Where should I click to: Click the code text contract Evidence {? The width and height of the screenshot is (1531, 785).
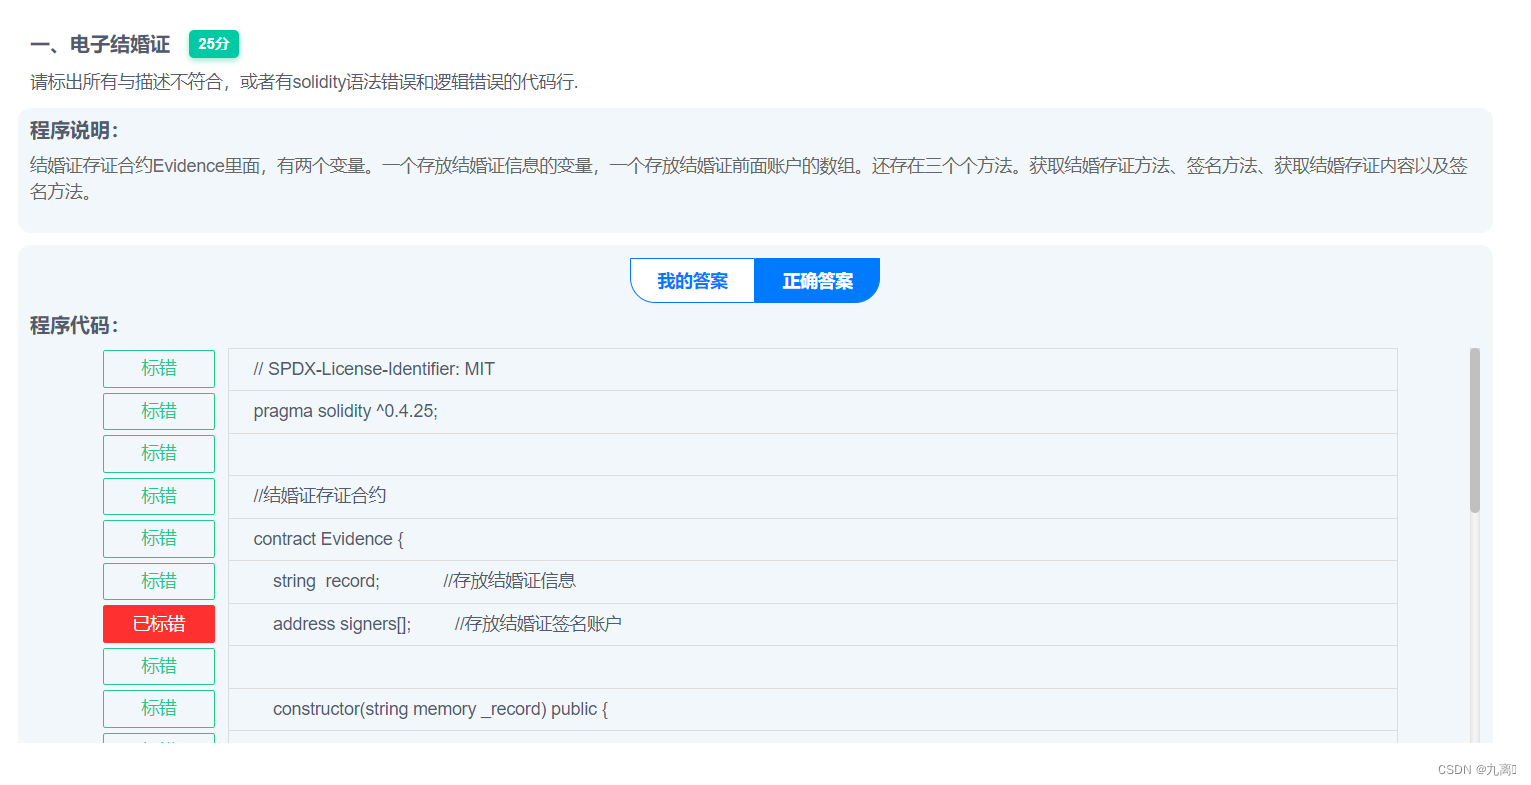pyautogui.click(x=328, y=539)
